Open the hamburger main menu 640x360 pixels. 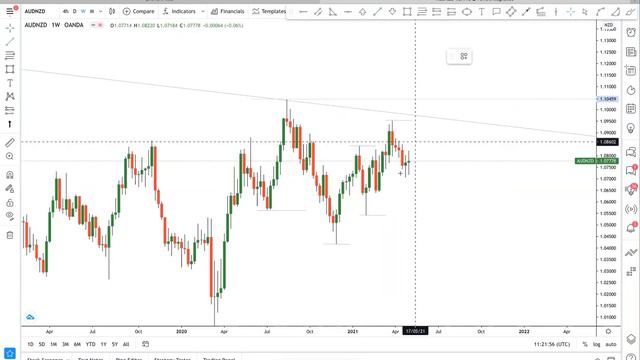pos(10,11)
